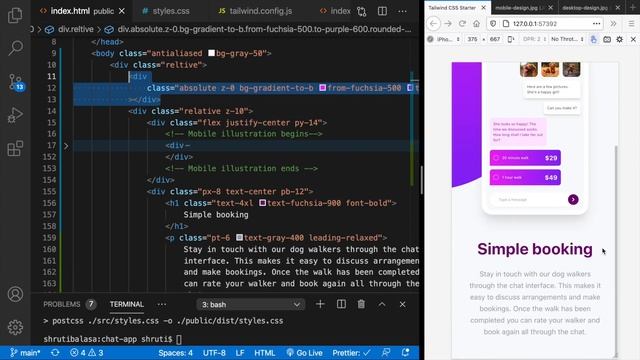Change language mode HTML in status bar
The image size is (640, 360).
[x=264, y=353]
